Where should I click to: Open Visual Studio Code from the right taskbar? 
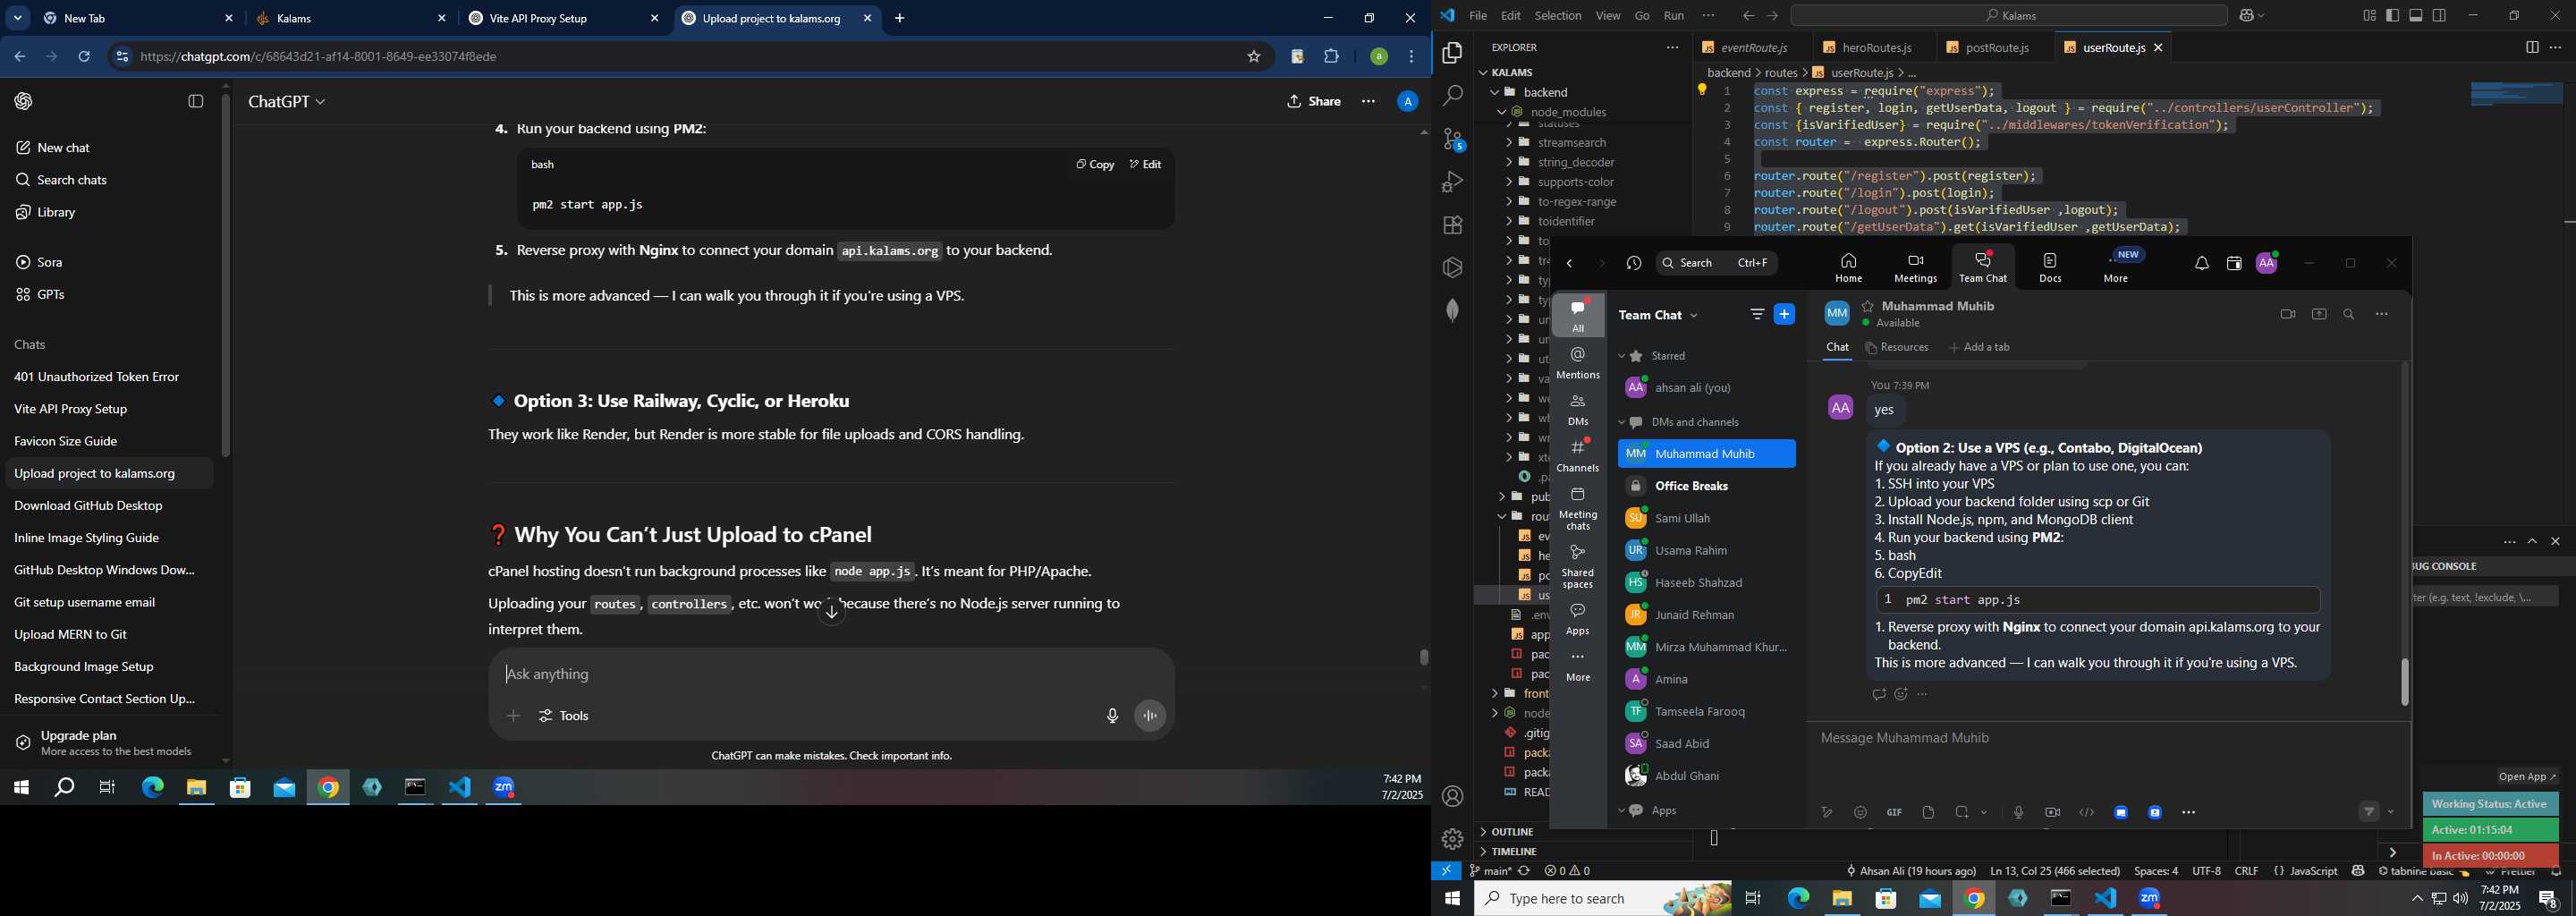click(2106, 899)
